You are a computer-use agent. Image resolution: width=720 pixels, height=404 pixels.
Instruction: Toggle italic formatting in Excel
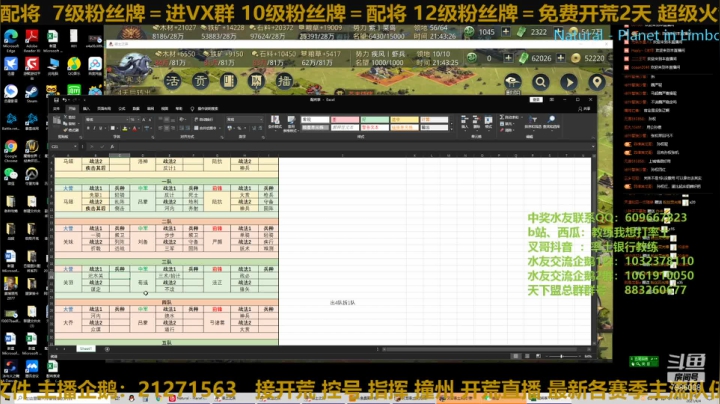pos(94,128)
